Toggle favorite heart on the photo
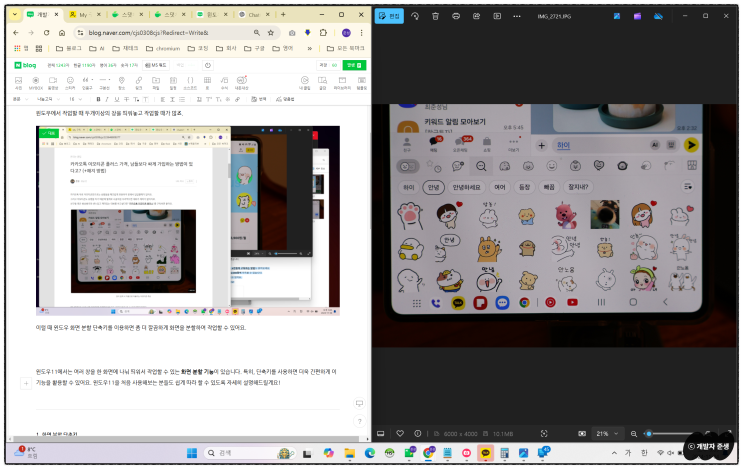The width and height of the screenshot is (743, 469). coord(400,433)
